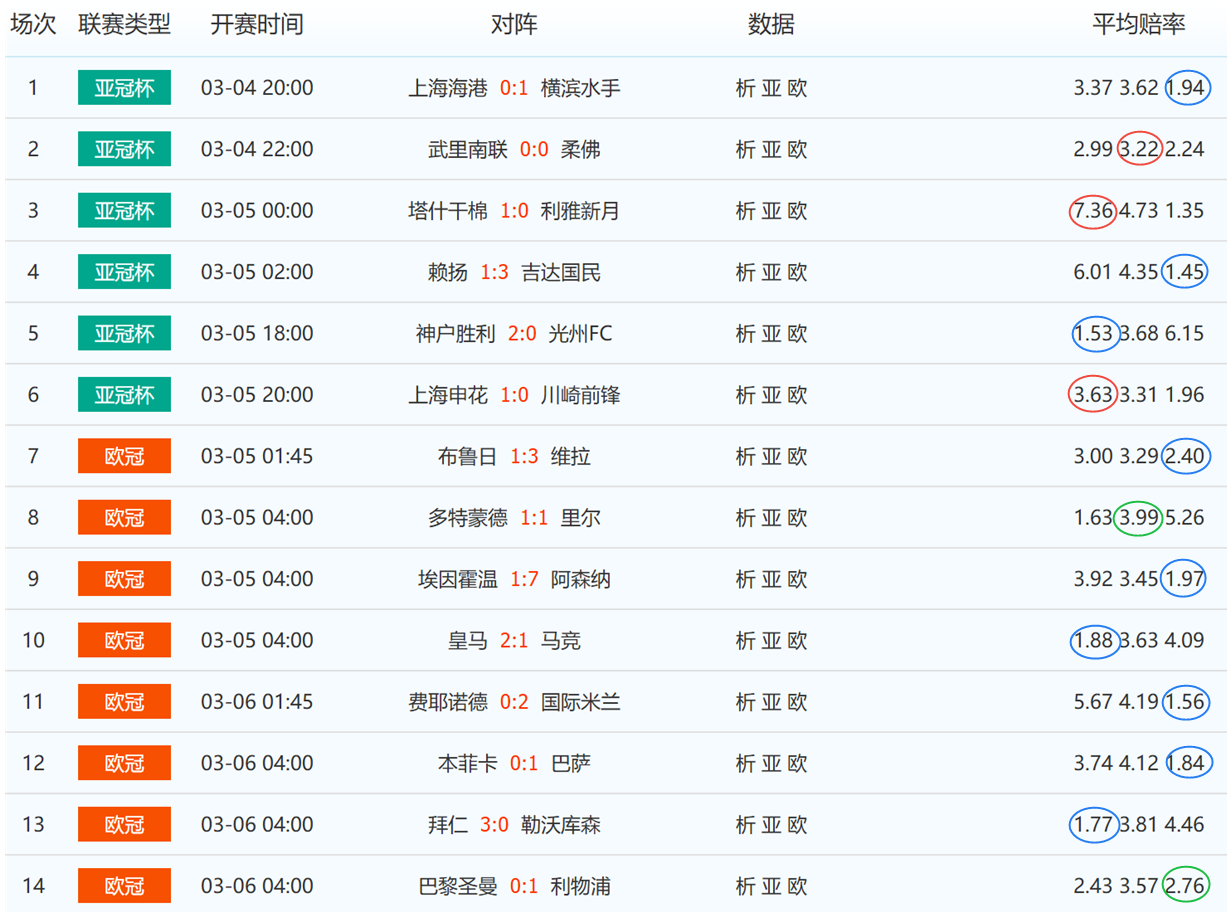The image size is (1227, 912).
Task: Click team name 国际米兰
Action: pyautogui.click(x=580, y=702)
